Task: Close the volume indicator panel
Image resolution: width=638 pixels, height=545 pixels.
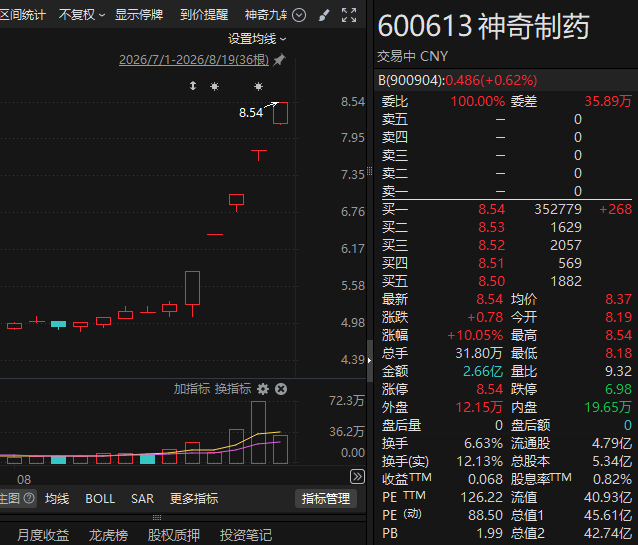Action: 281,389
